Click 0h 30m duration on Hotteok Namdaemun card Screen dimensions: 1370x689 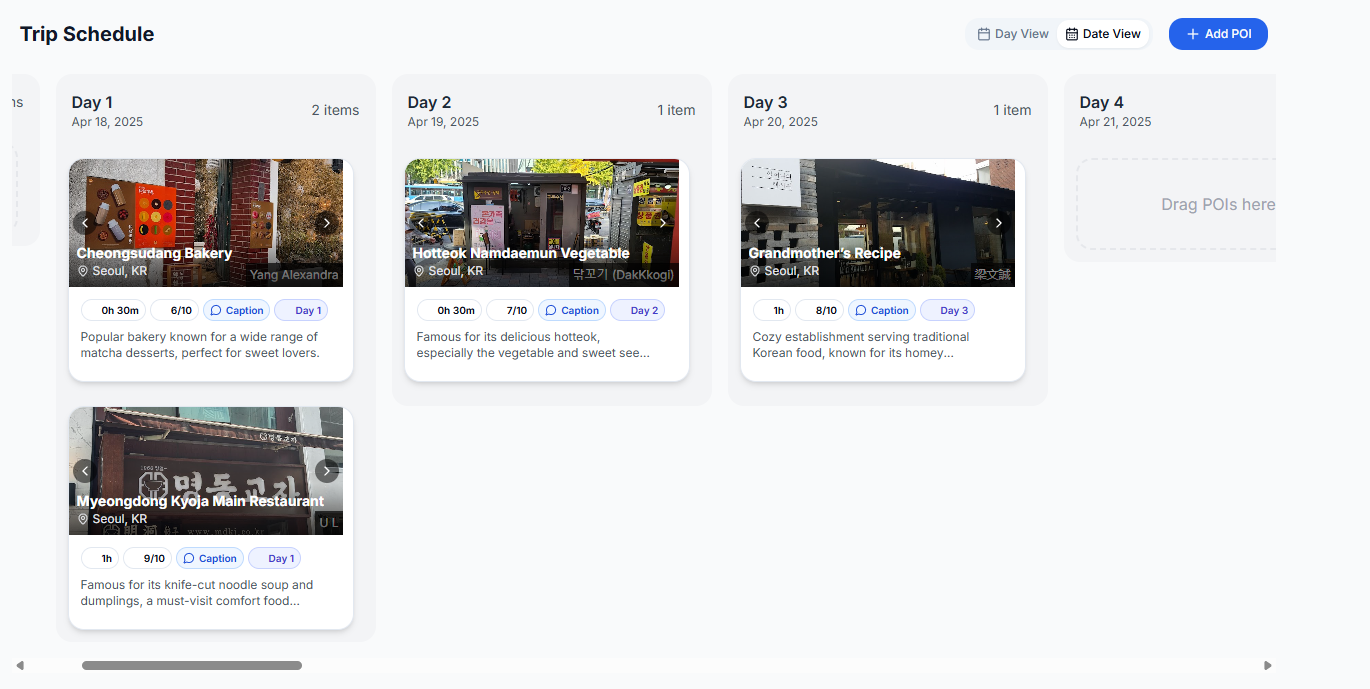pyautogui.click(x=450, y=311)
